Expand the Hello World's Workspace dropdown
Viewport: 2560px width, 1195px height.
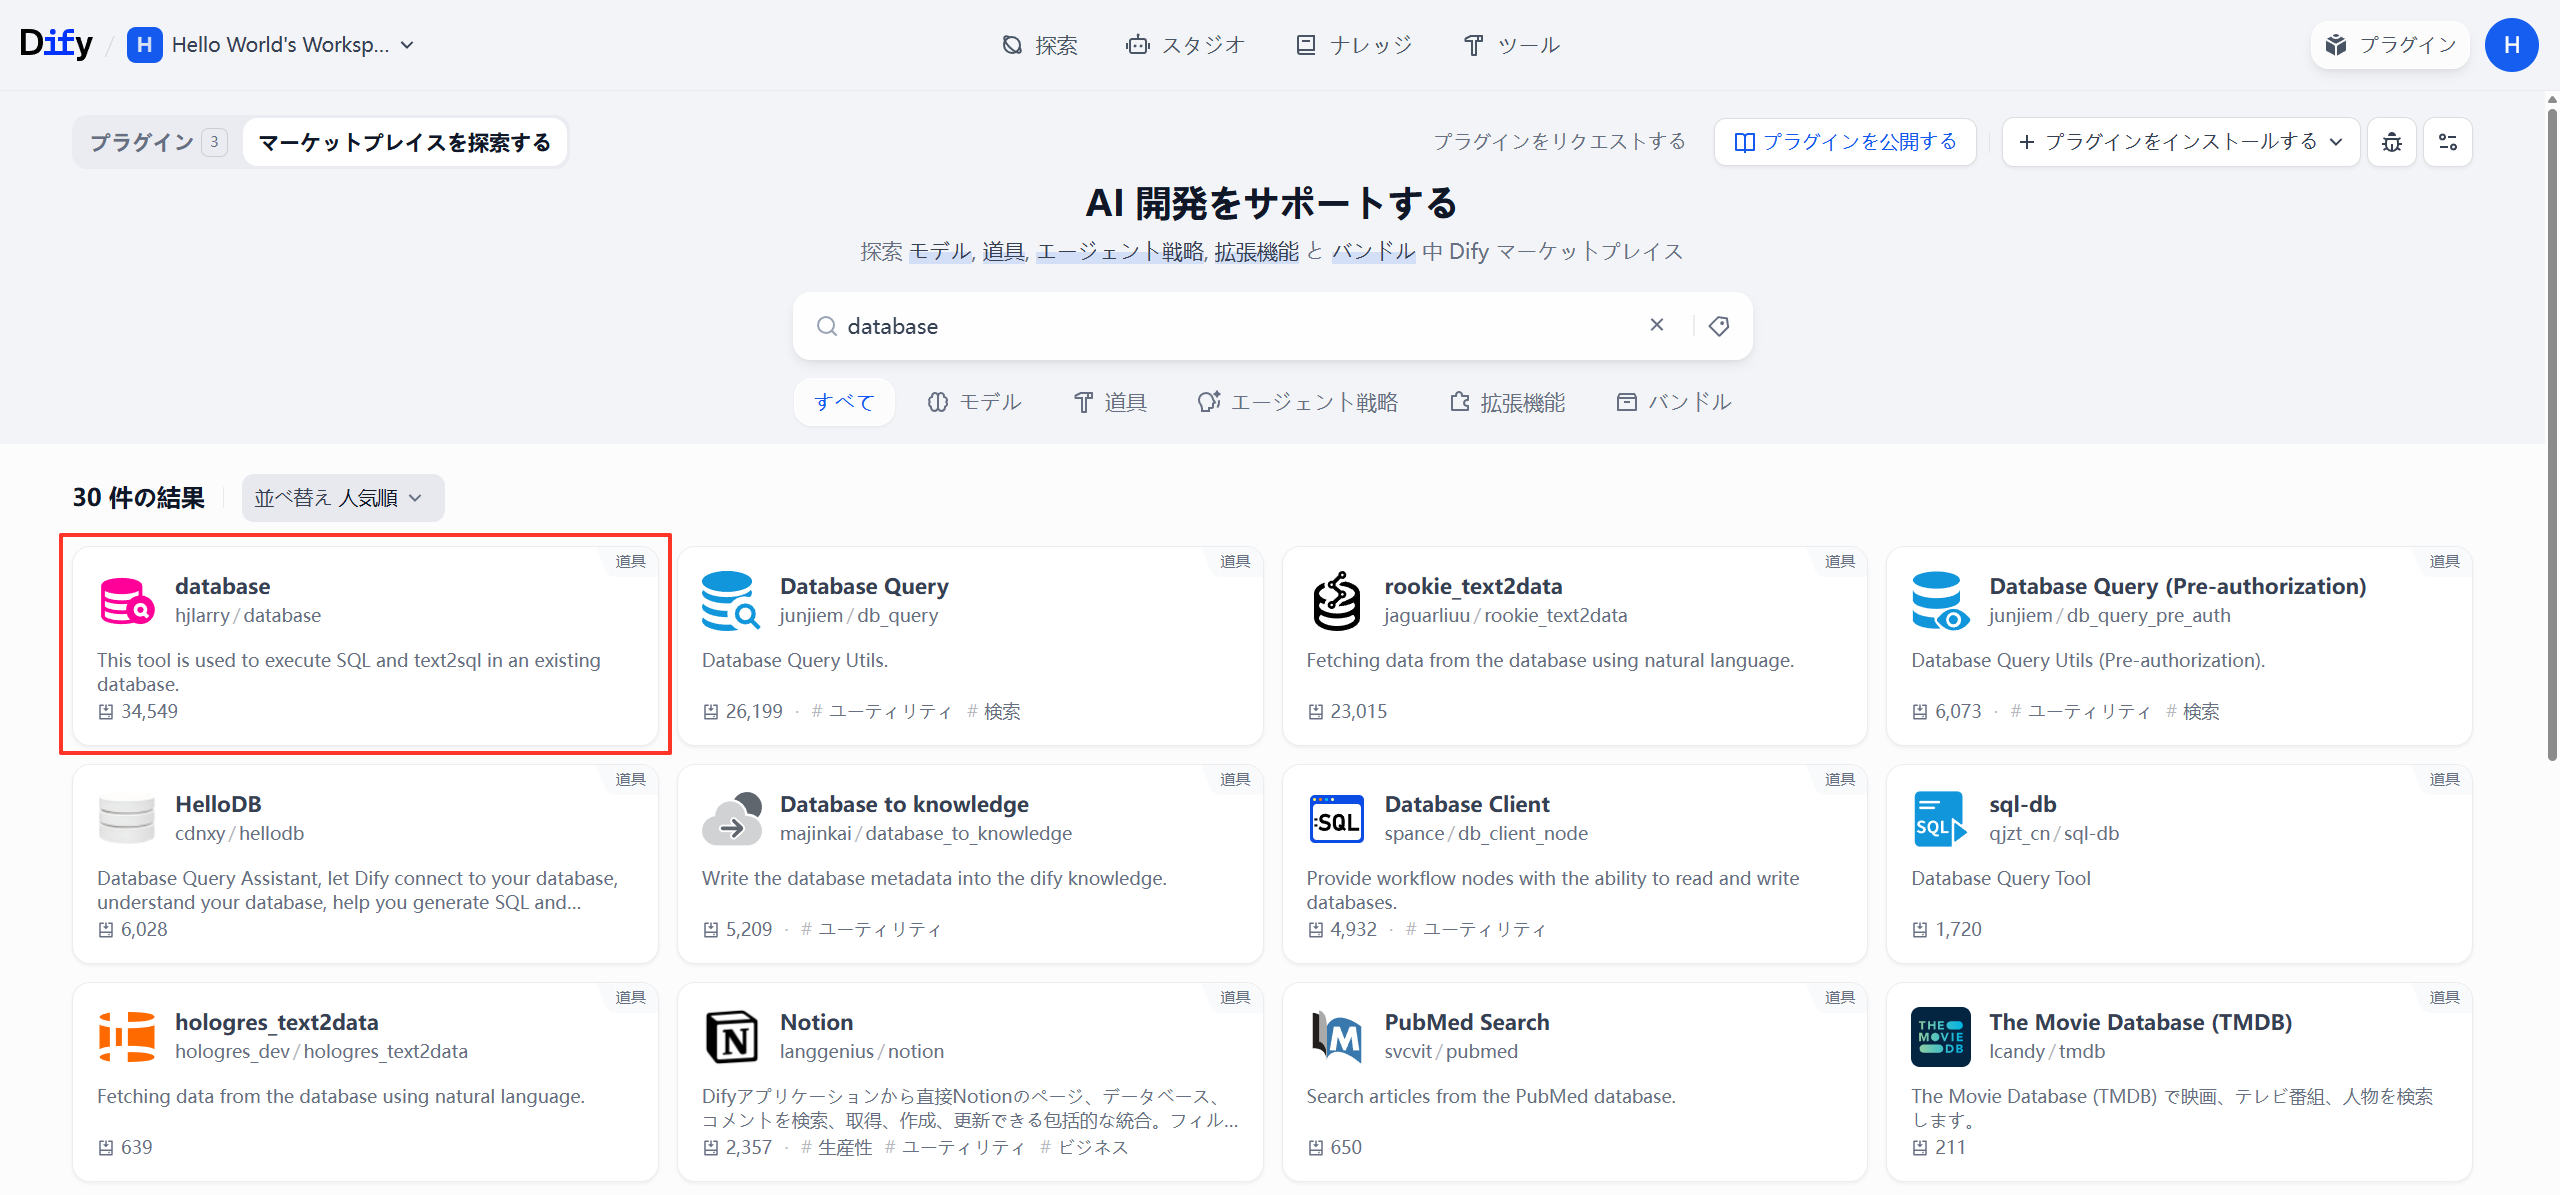click(406, 44)
